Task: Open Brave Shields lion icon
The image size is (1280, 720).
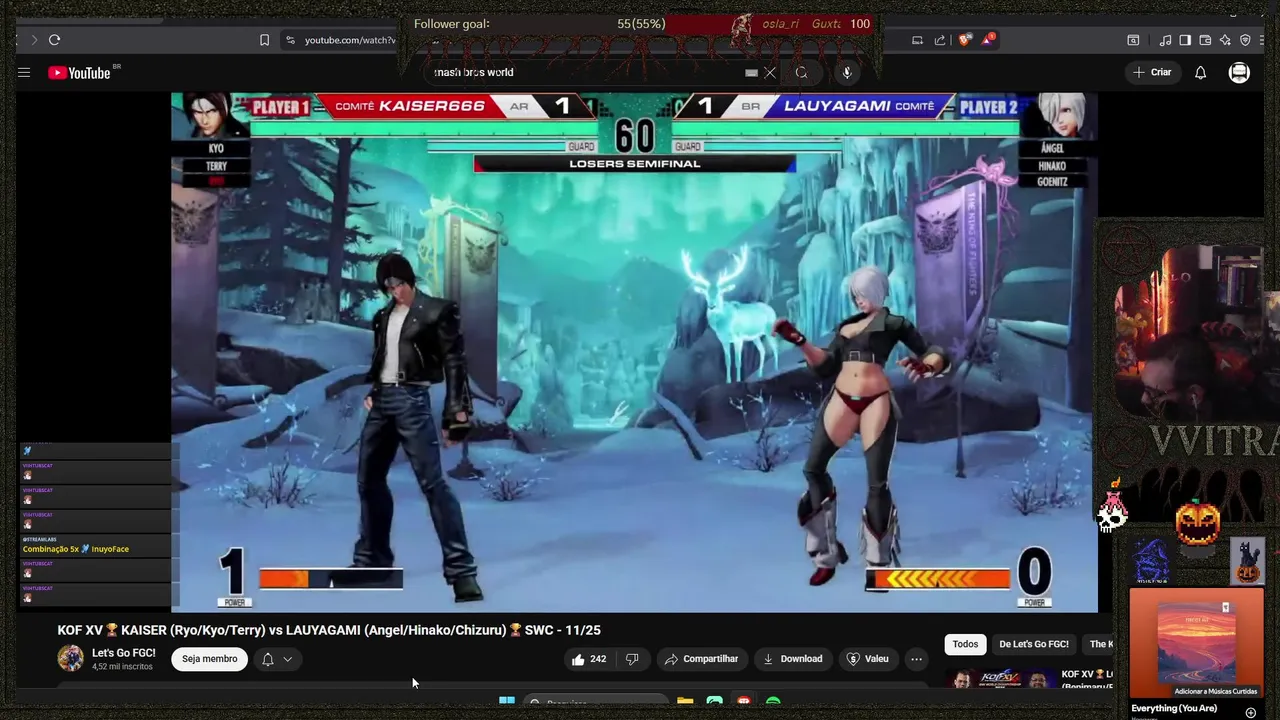Action: tap(964, 40)
